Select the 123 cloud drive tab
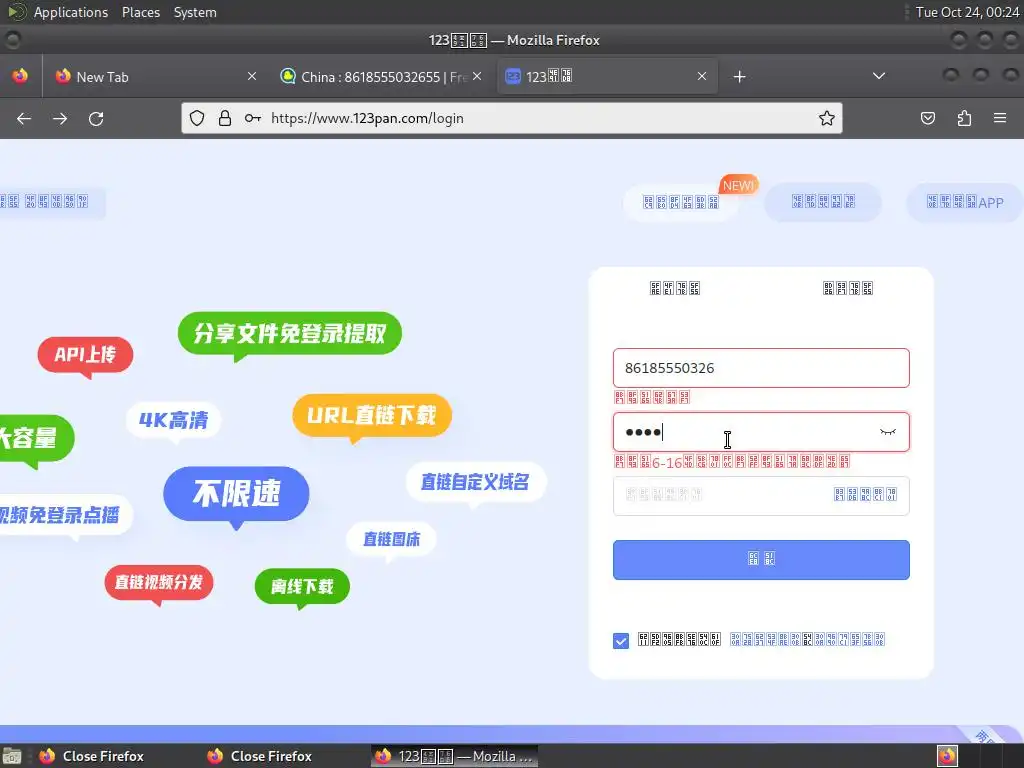Image resolution: width=1024 pixels, height=768 pixels. [607, 76]
